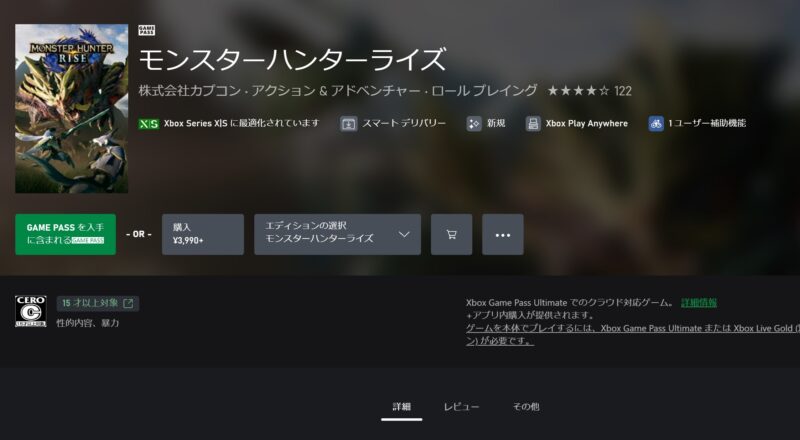Click the star rating with 122 reviews
Screen dimensions: 800x440
coord(589,91)
